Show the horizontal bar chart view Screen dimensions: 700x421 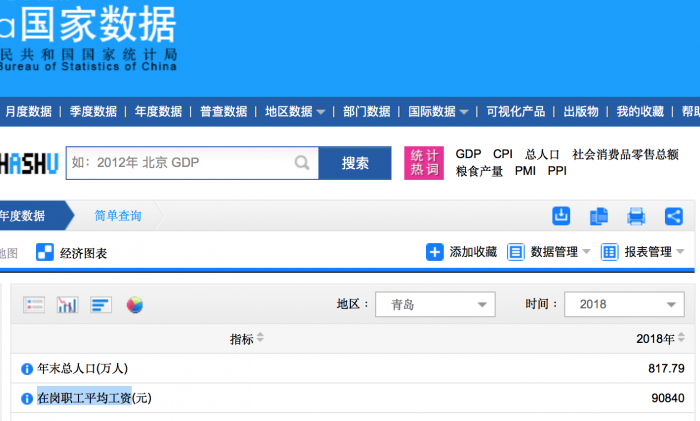tap(101, 305)
